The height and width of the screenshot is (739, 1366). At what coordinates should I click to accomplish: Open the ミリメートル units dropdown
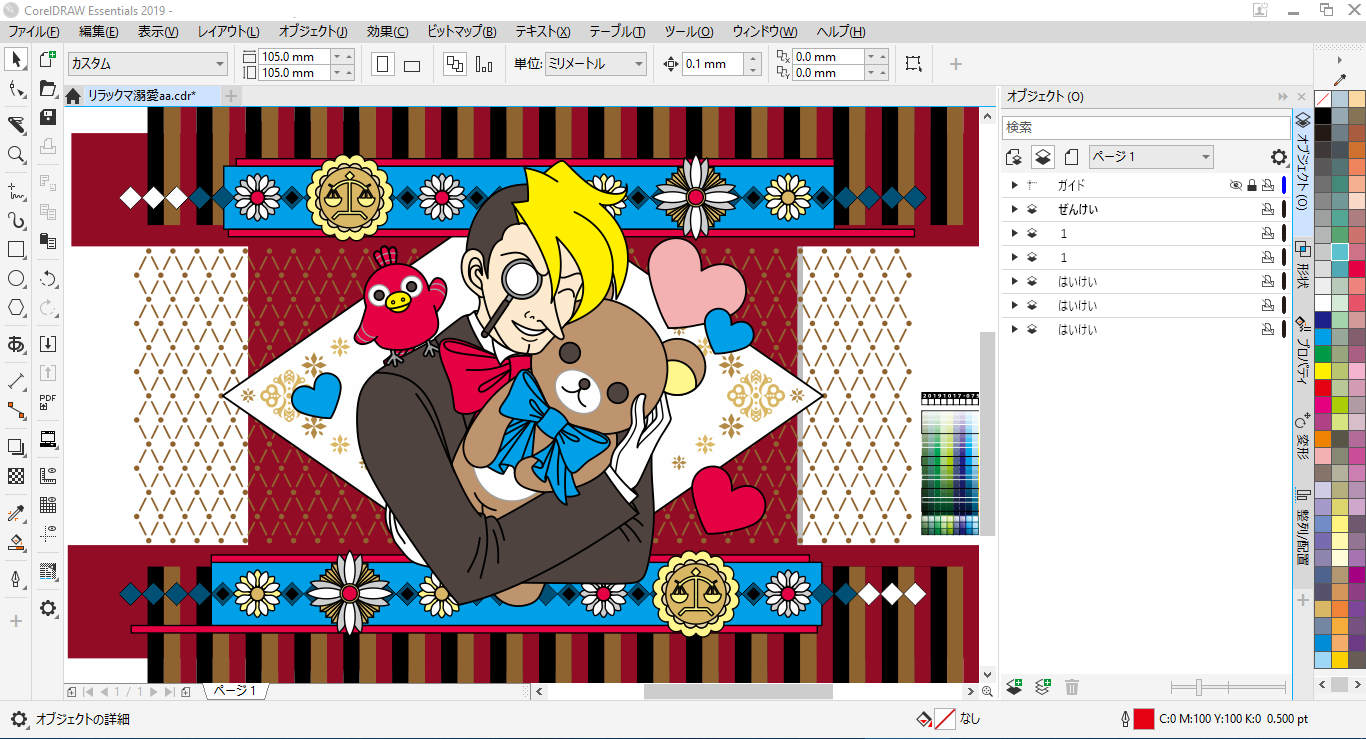click(595, 64)
